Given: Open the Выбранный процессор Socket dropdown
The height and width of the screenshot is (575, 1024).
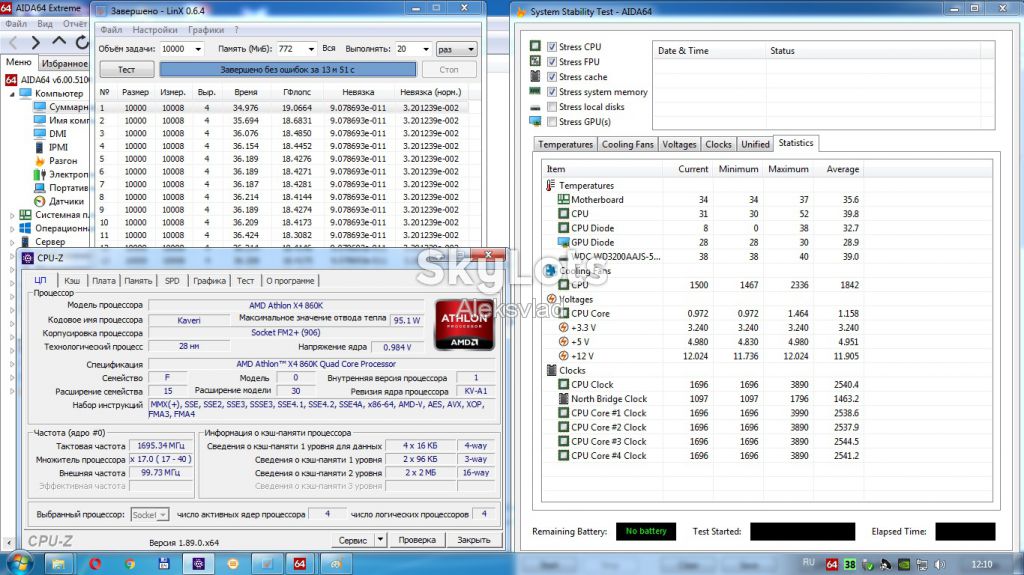Looking at the screenshot, I should pos(150,515).
